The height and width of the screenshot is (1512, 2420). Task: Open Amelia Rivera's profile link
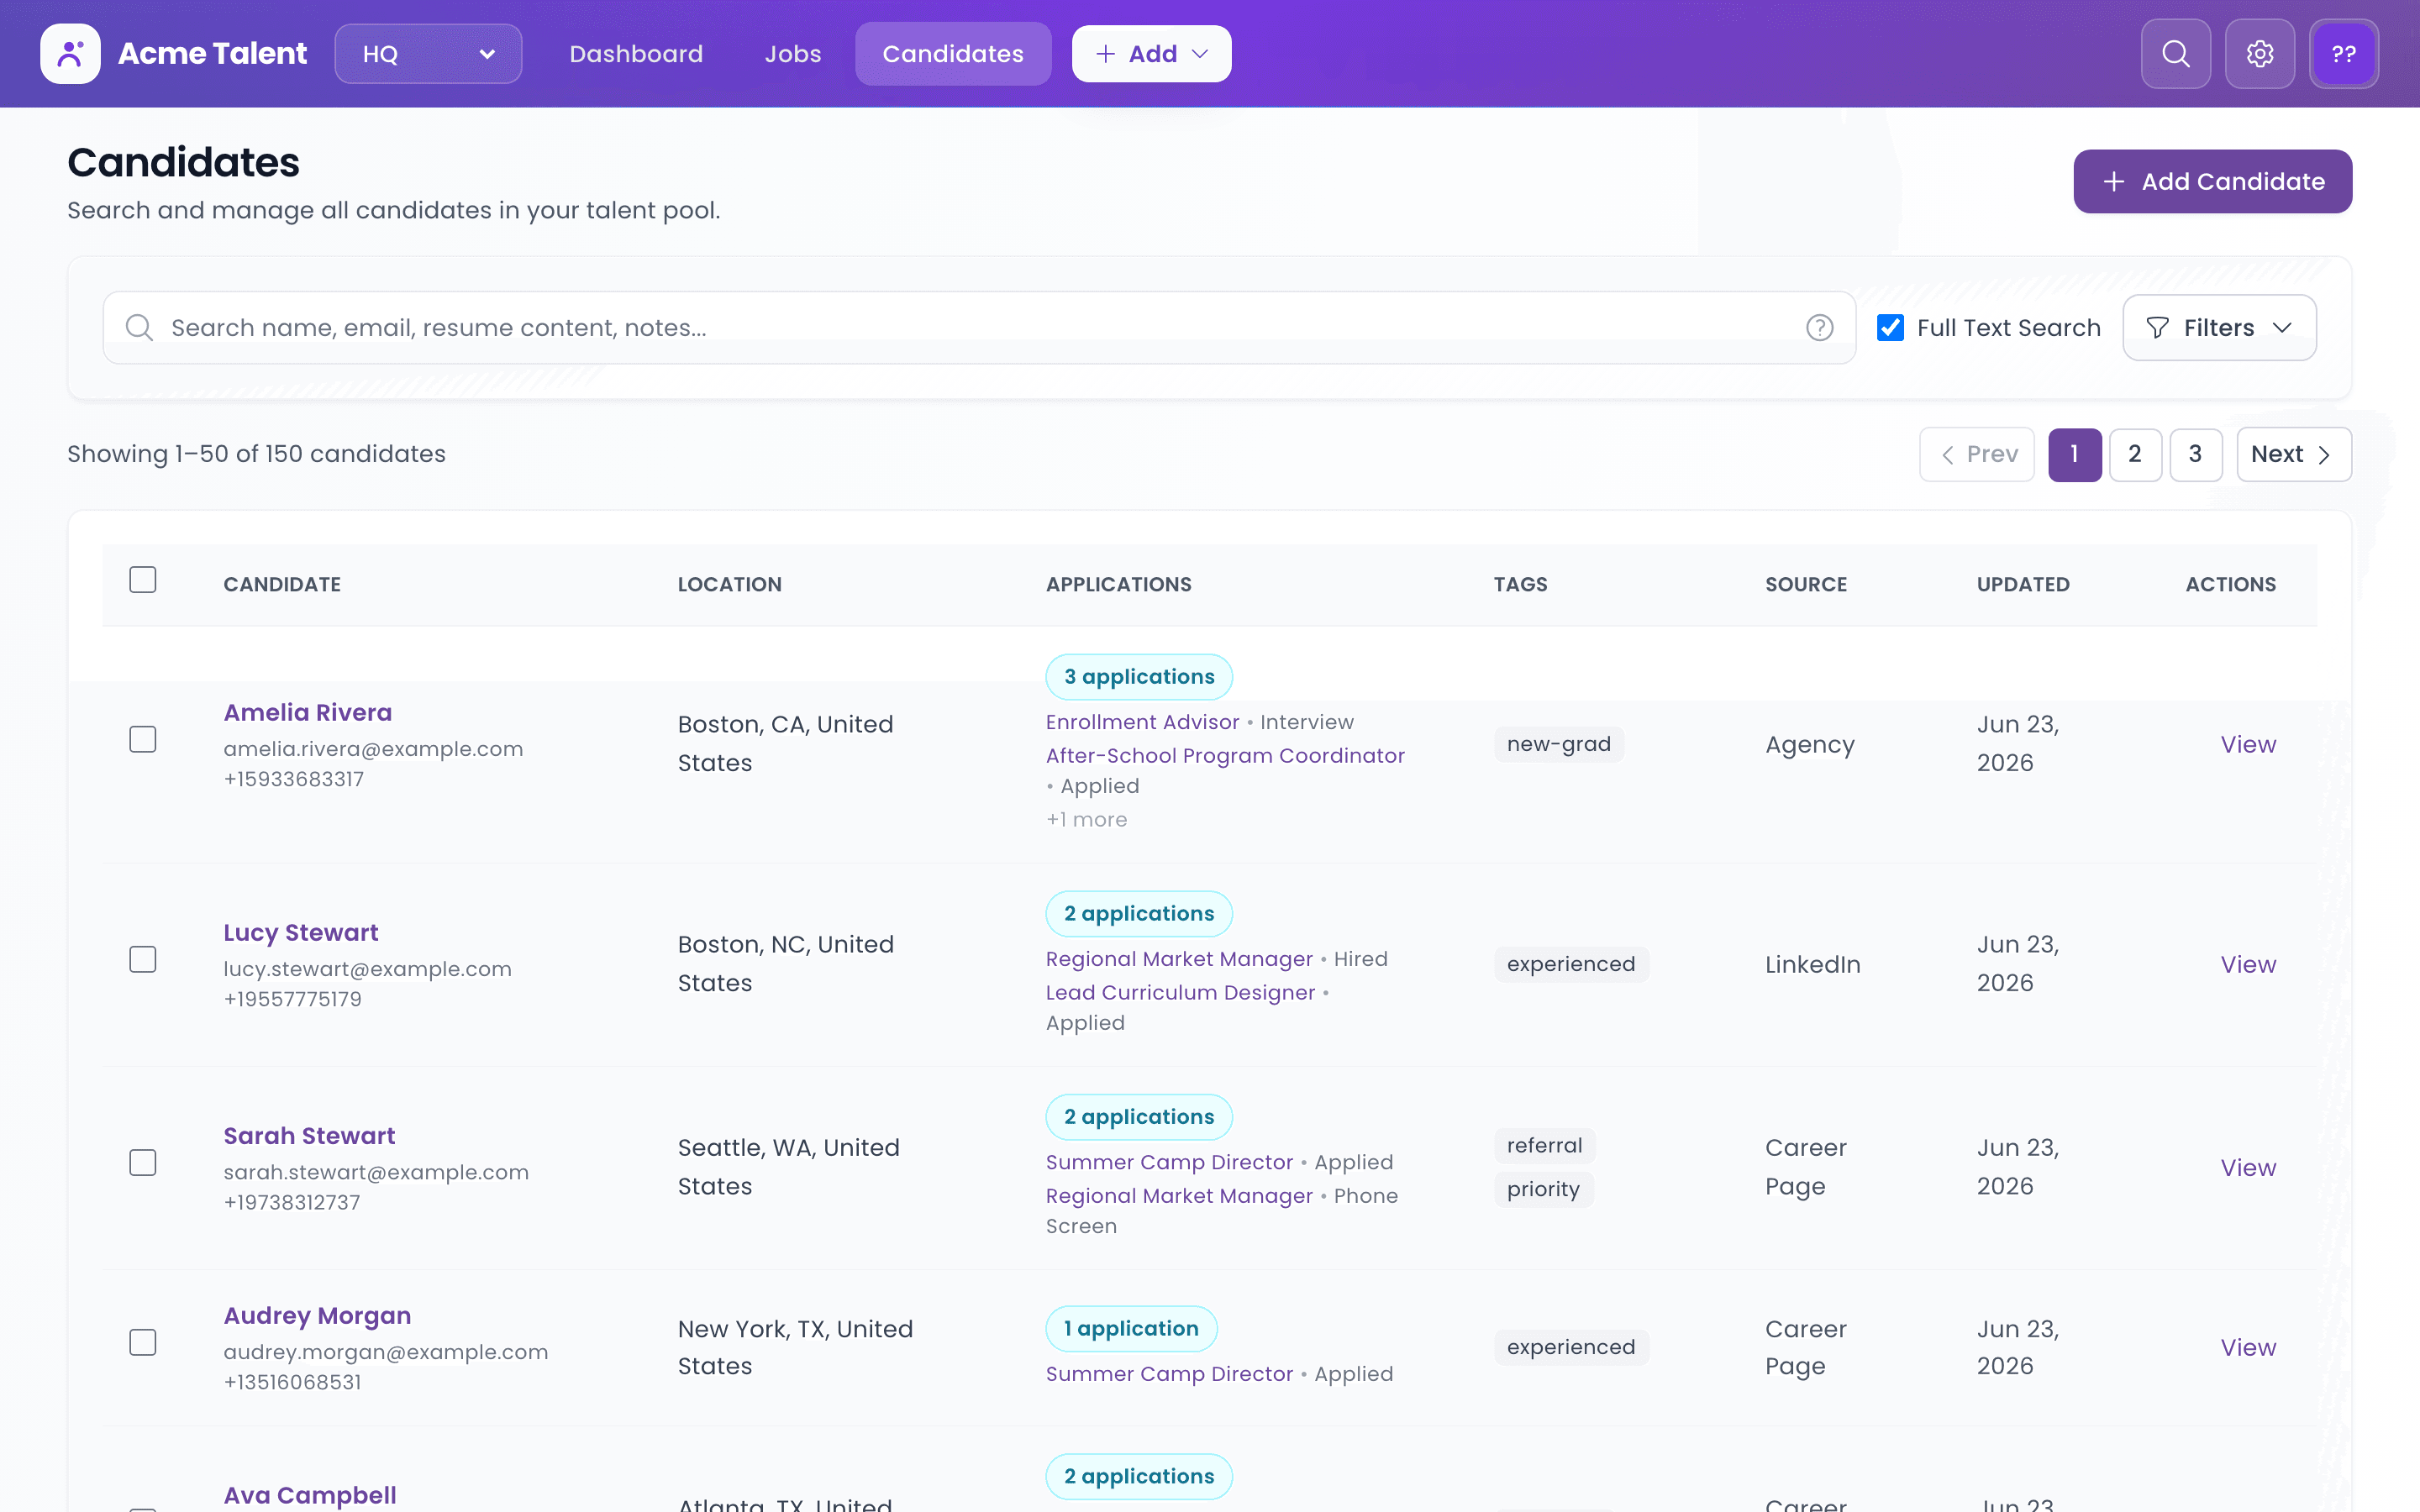307,713
